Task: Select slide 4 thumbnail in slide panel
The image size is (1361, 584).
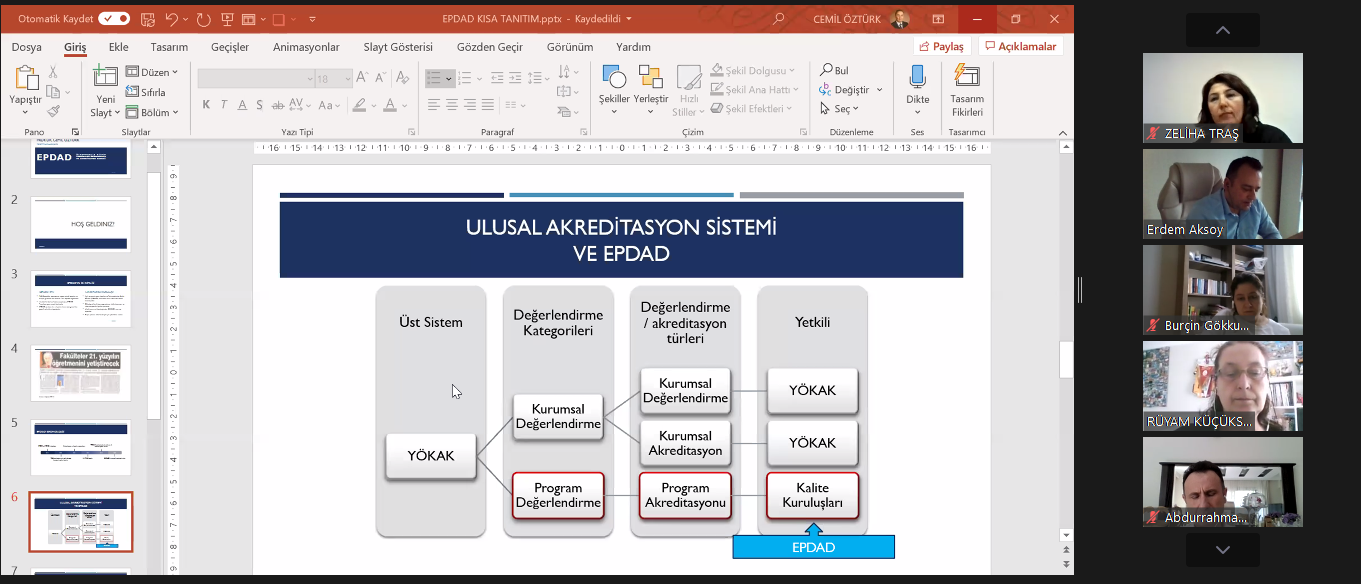Action: (x=80, y=373)
